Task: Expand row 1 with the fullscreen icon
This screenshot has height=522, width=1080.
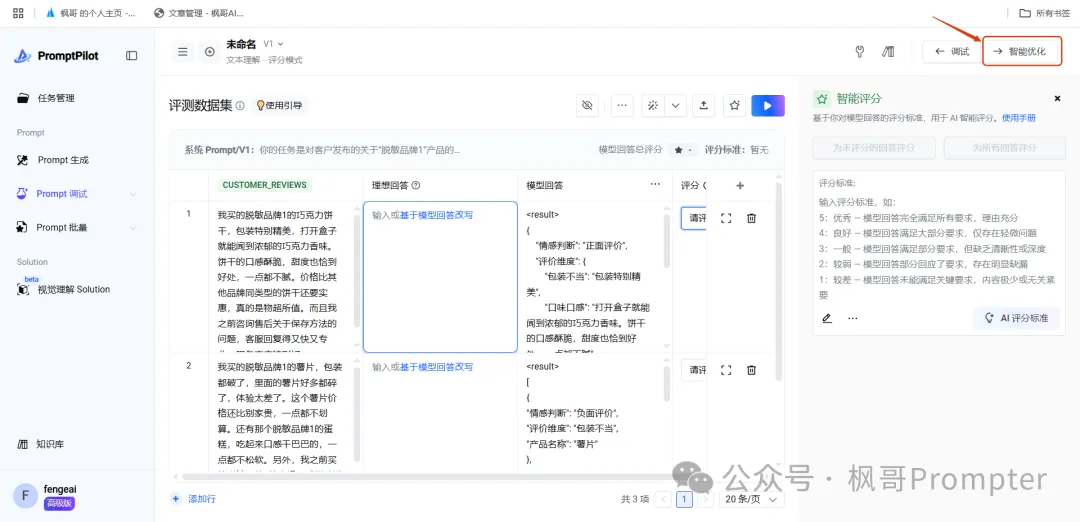Action: pos(726,218)
